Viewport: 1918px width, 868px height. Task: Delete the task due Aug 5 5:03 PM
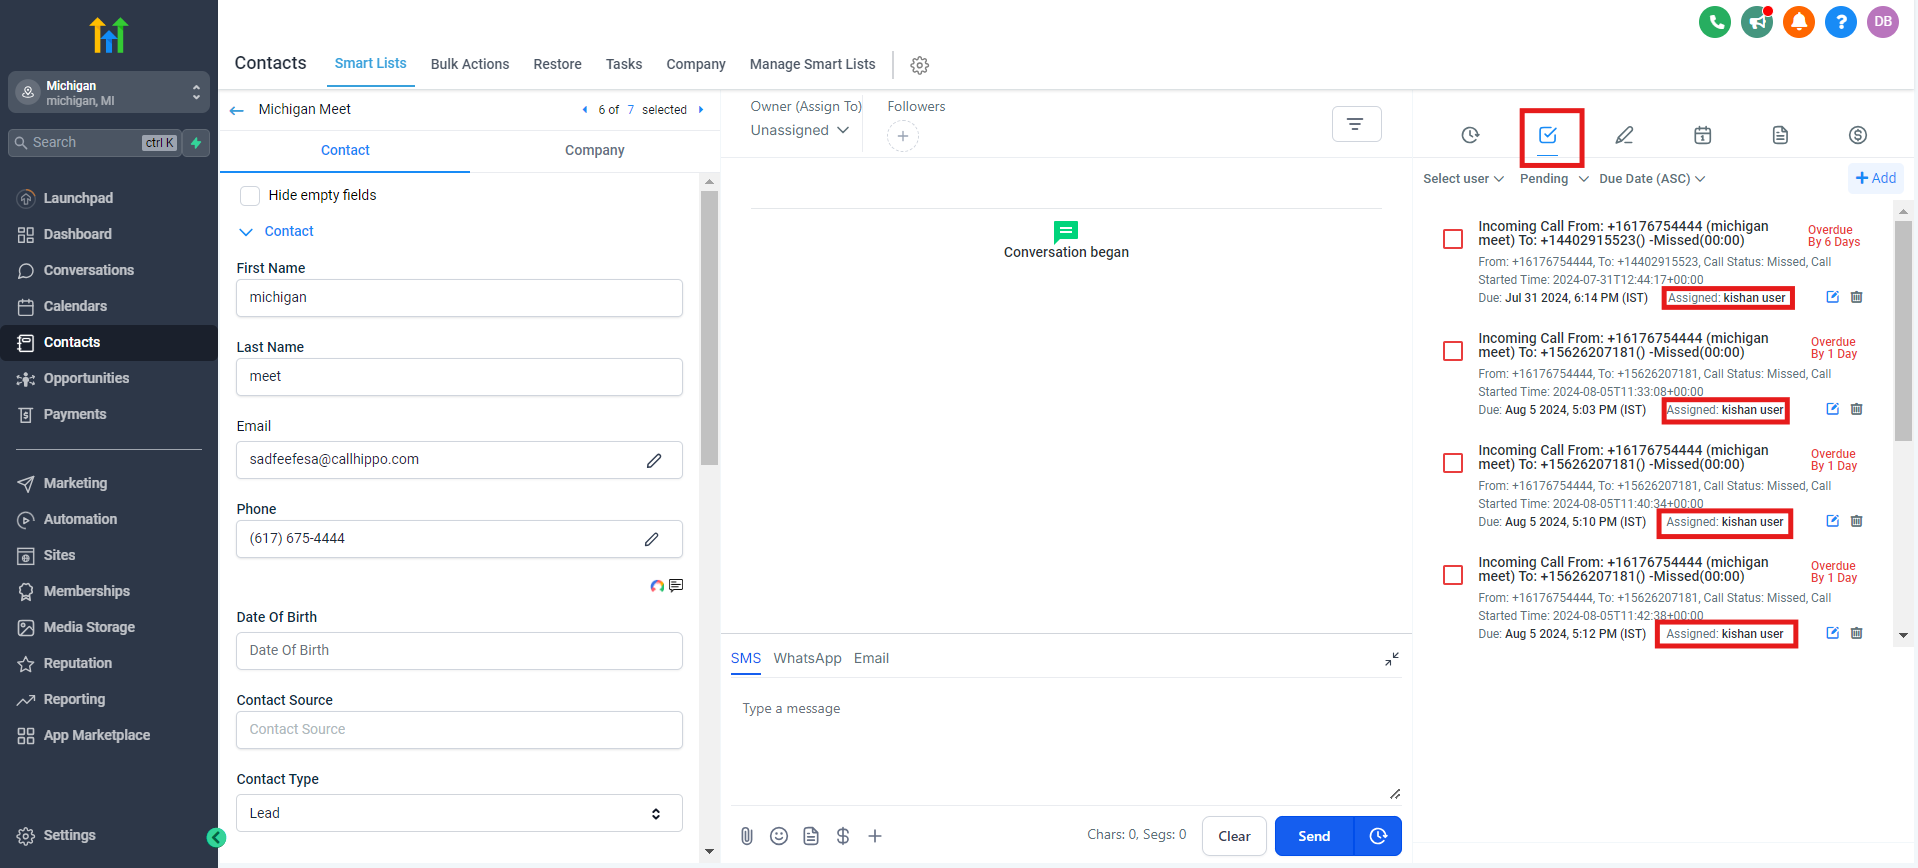point(1857,409)
